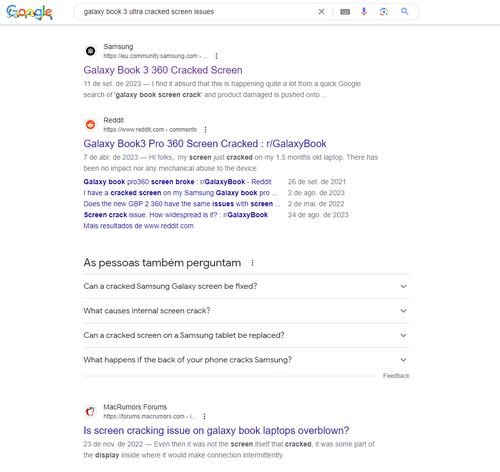The image size is (500, 472).
Task: Search by image with Lens icon
Action: click(x=384, y=12)
